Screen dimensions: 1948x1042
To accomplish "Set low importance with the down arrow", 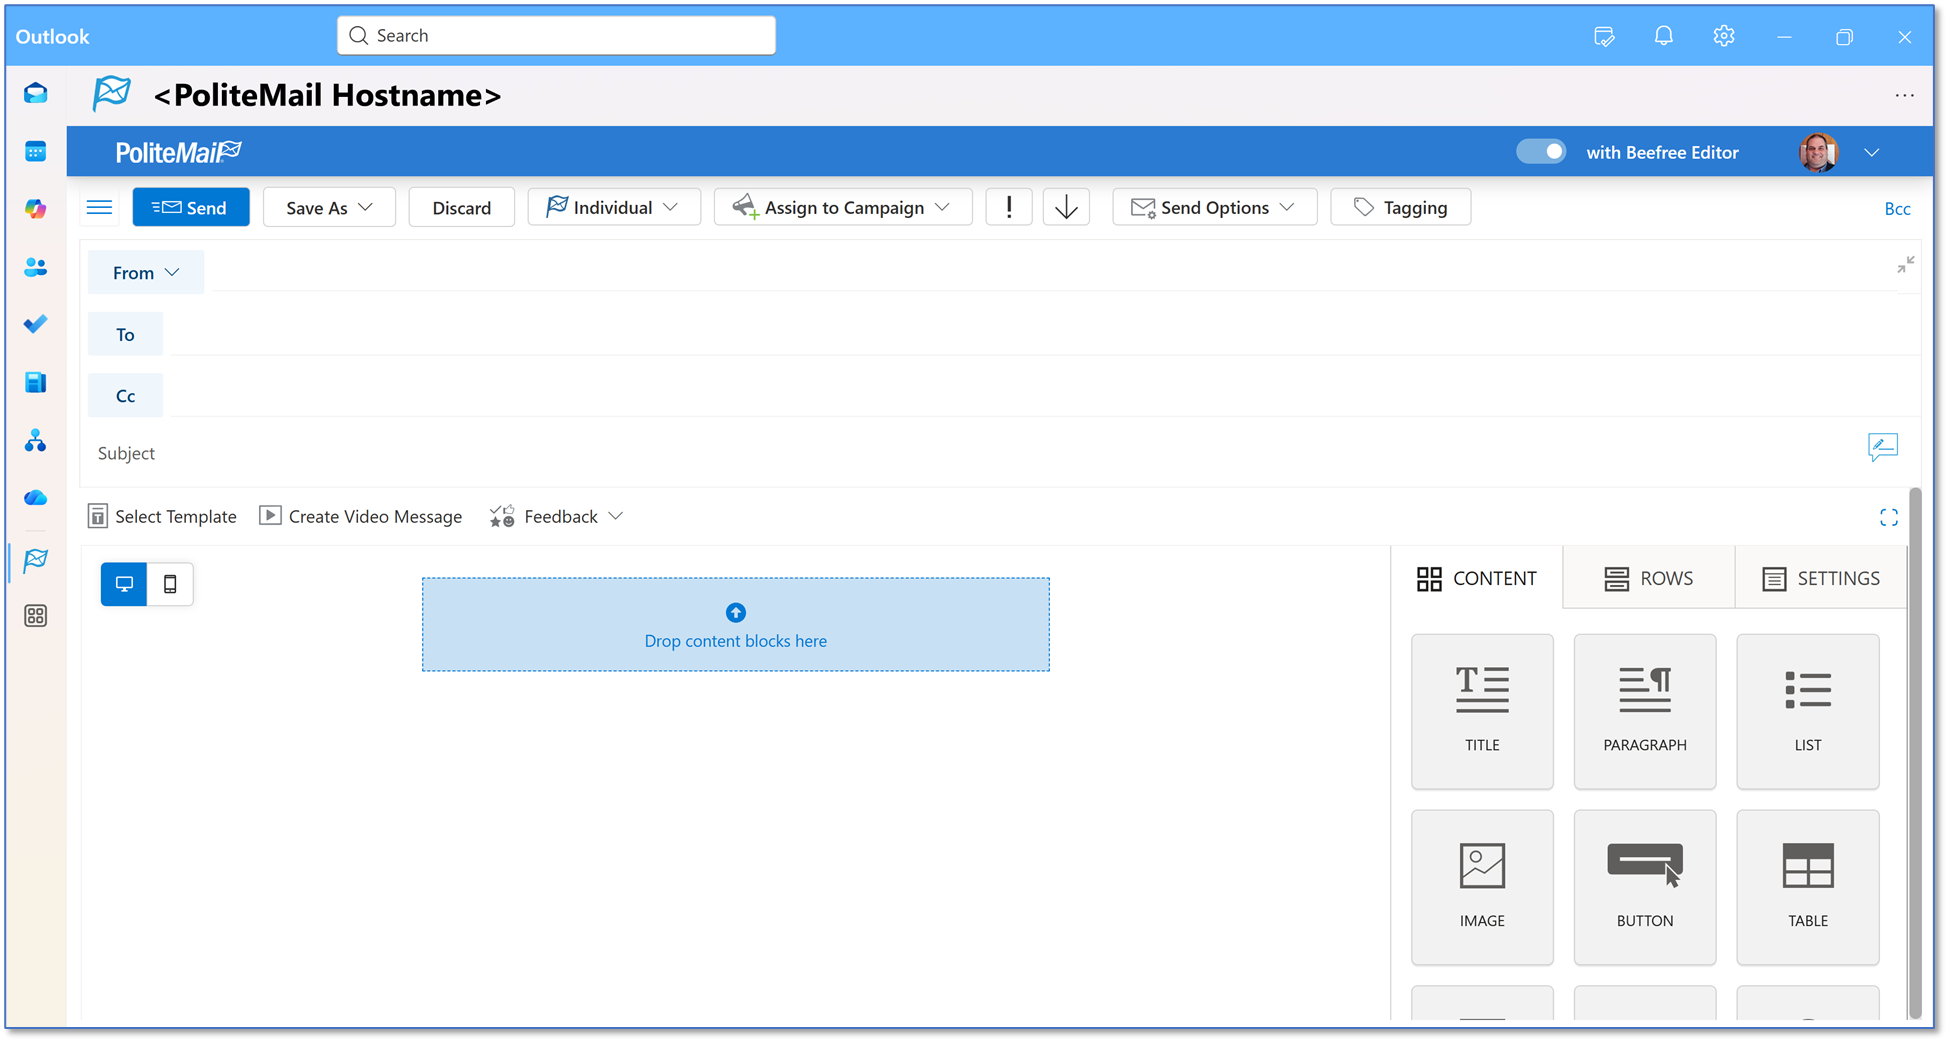I will coord(1066,207).
